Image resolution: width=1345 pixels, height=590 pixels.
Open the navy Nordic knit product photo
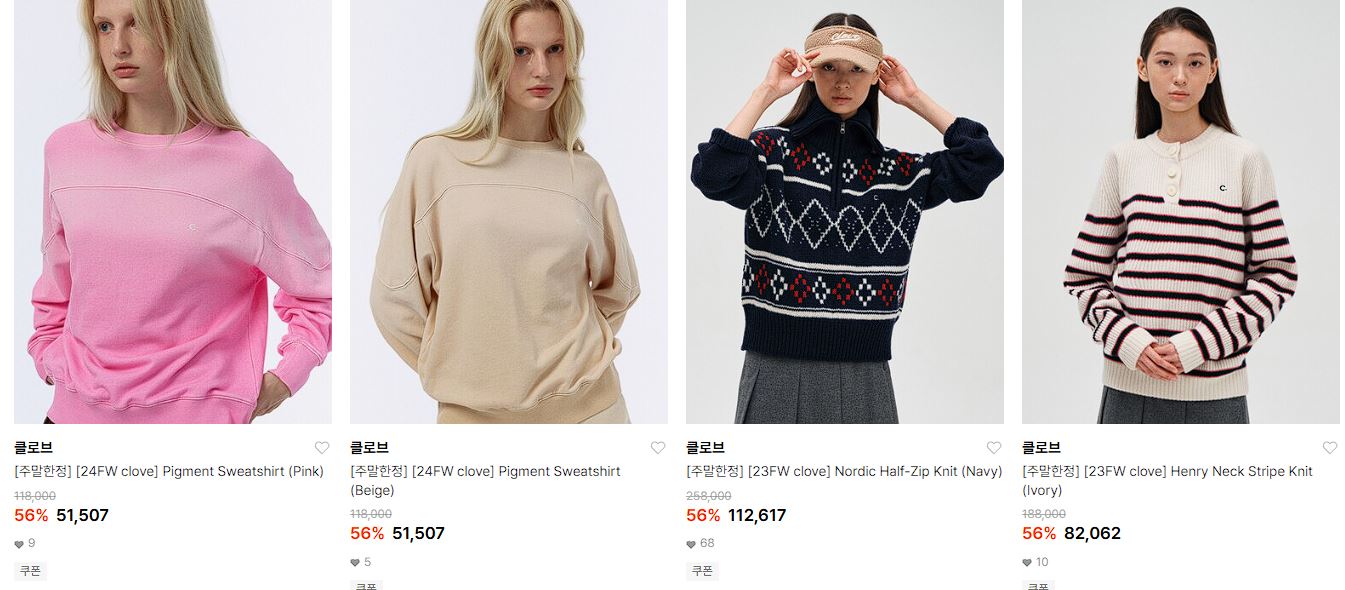(x=845, y=211)
